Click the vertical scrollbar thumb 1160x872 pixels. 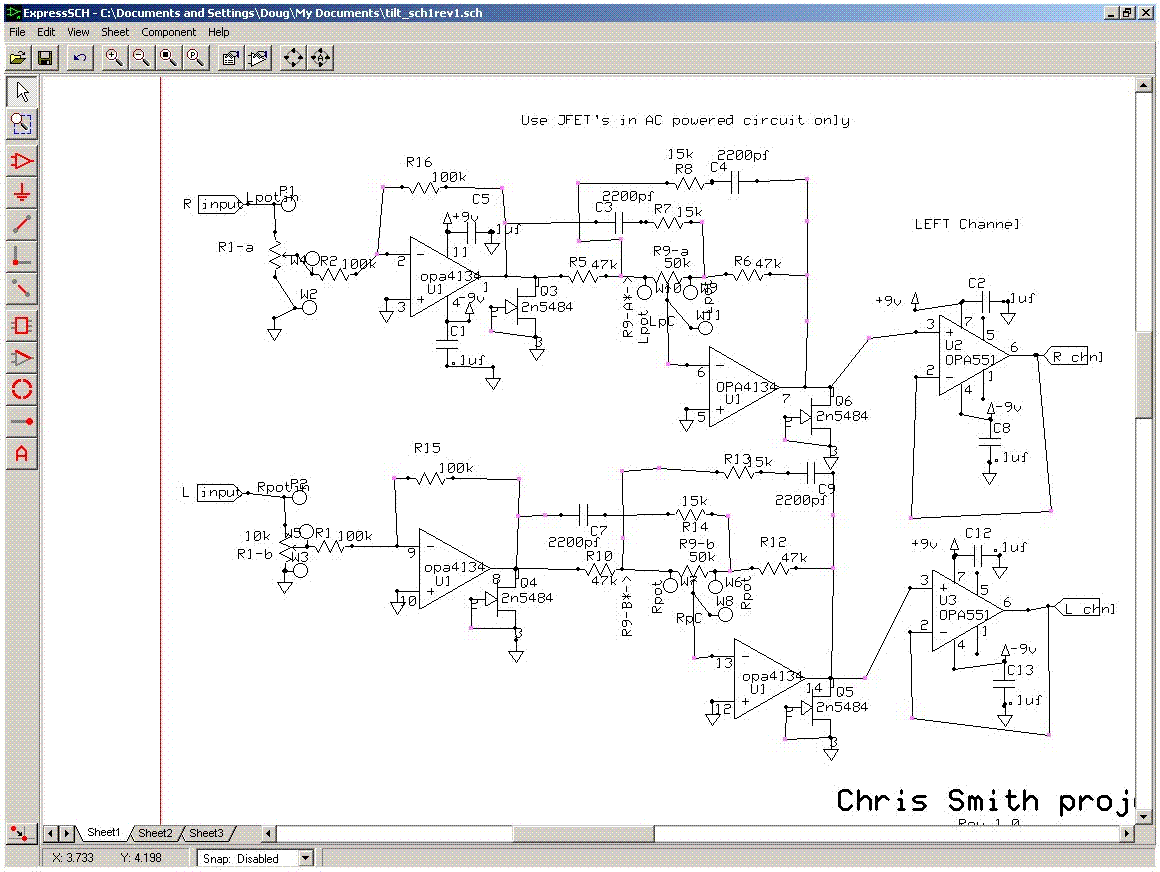tap(1144, 376)
